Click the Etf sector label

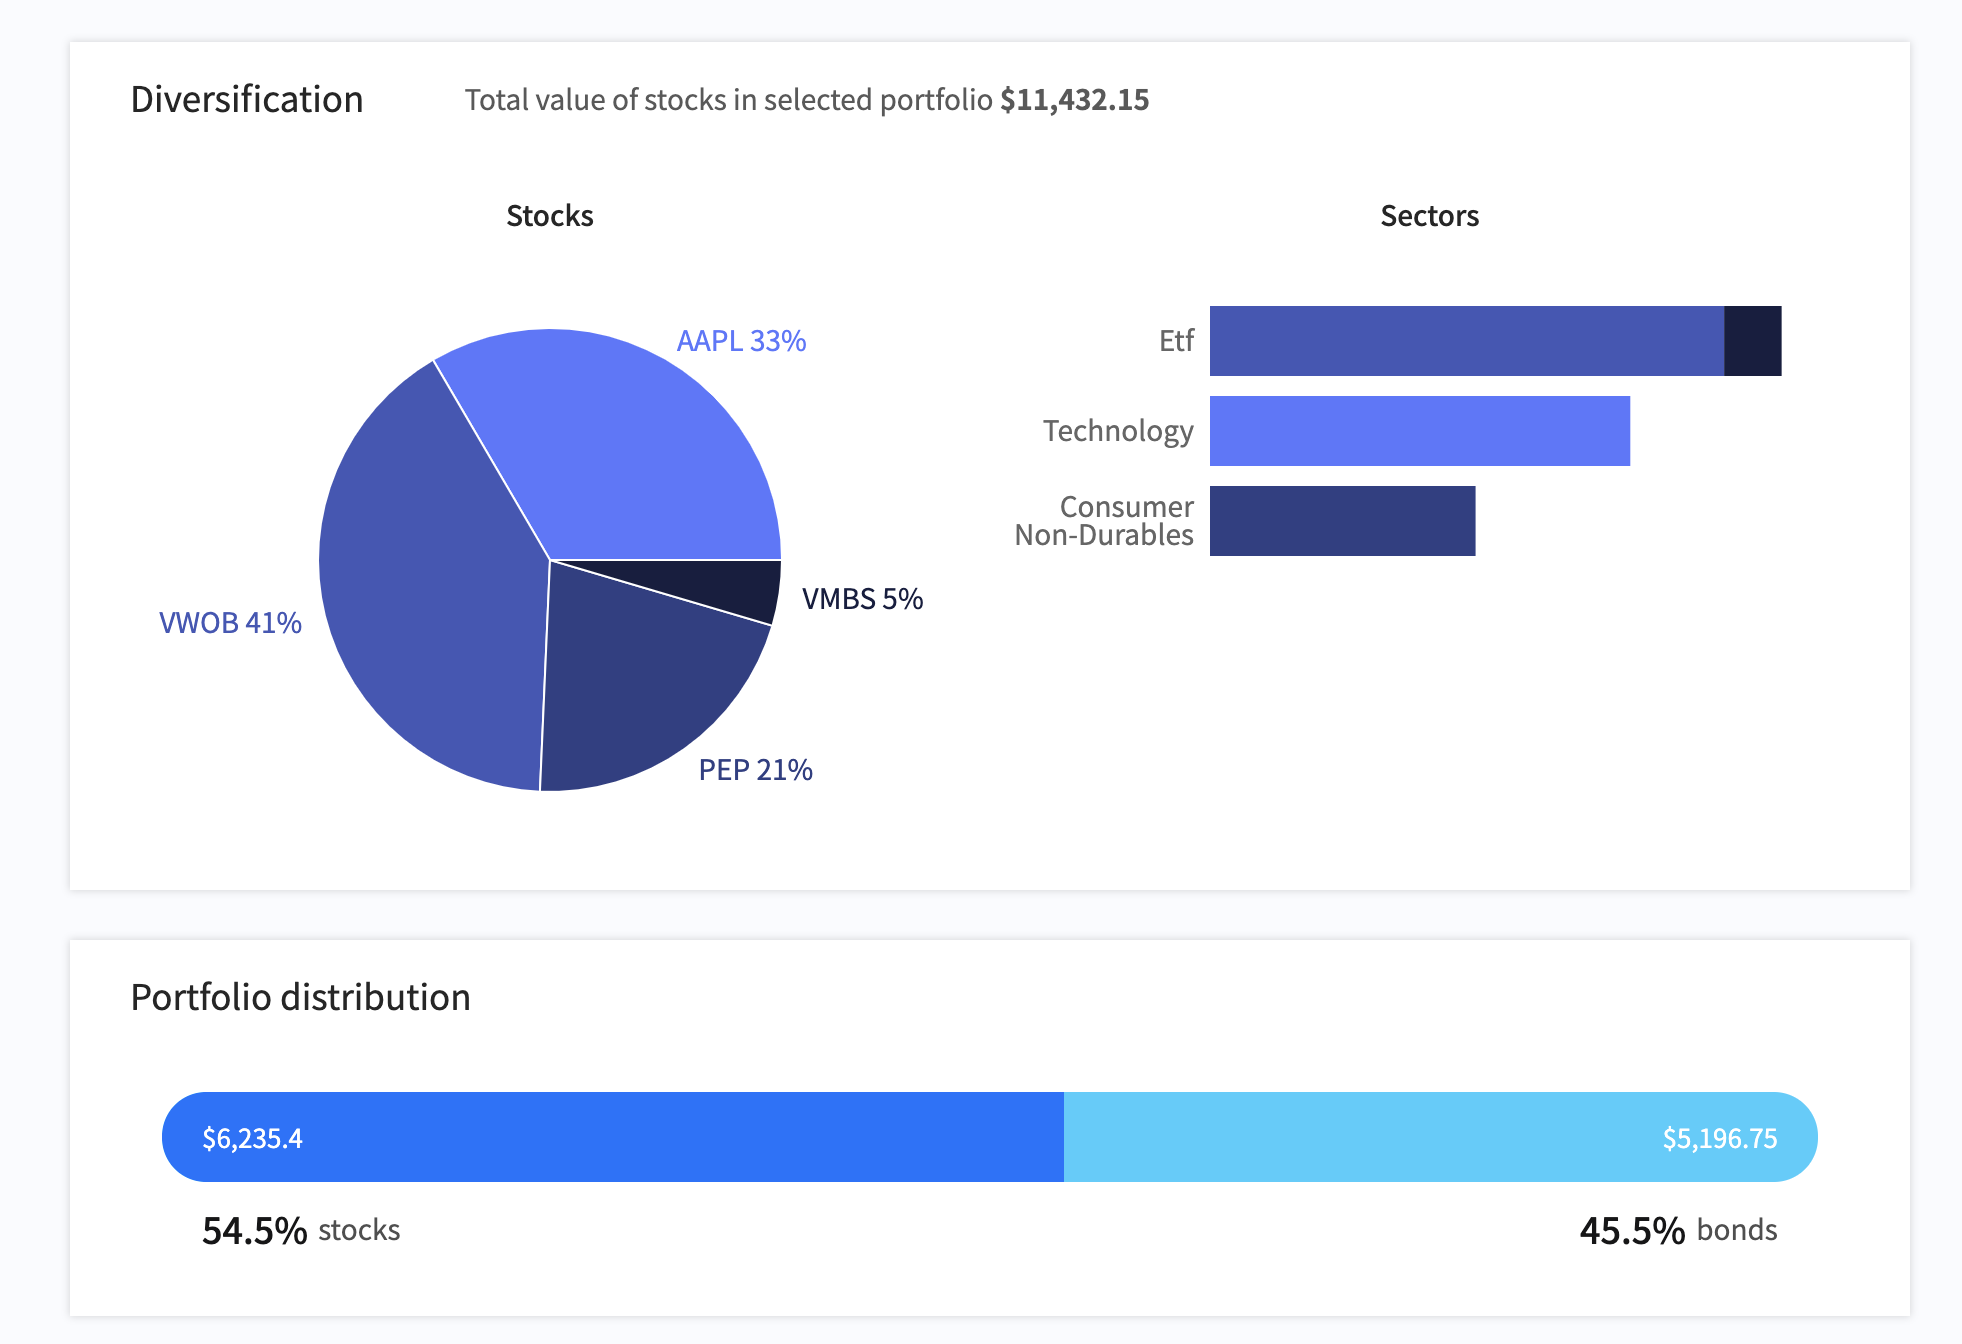pyautogui.click(x=1176, y=341)
